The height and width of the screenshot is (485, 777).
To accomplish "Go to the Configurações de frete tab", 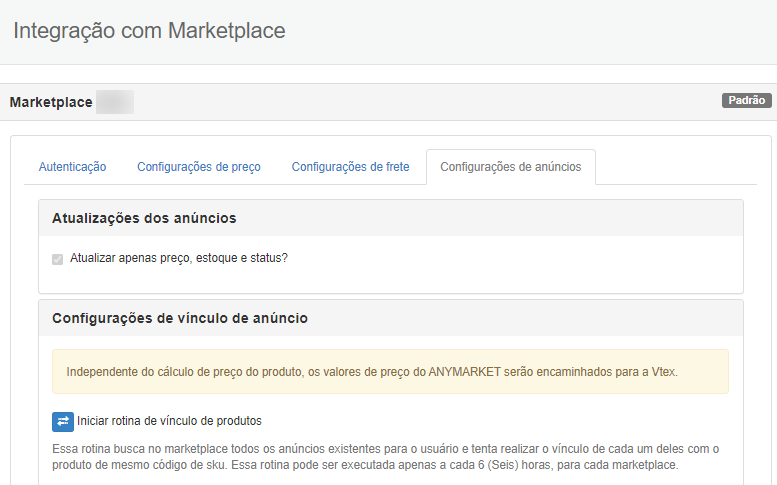I will [x=350, y=167].
